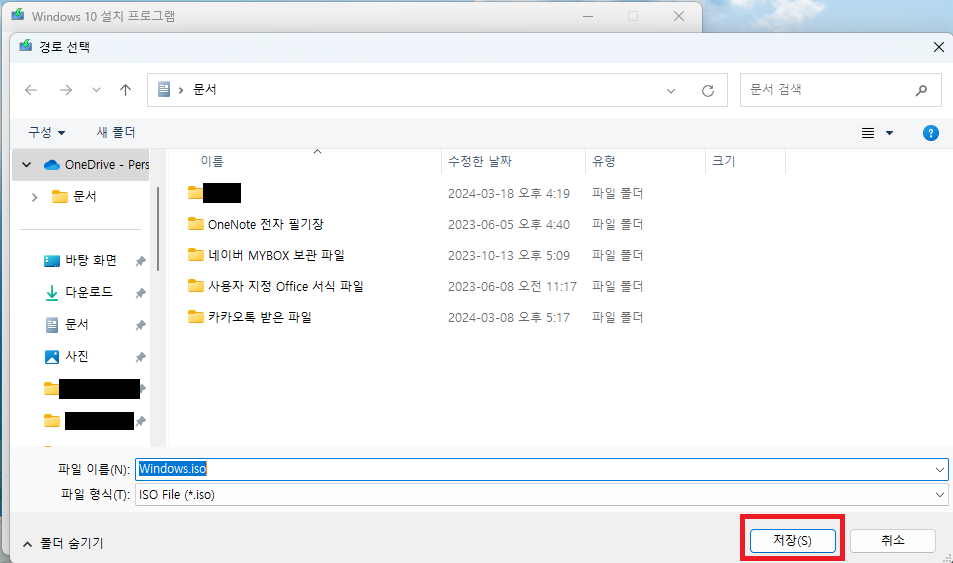Expand the address bar history dropdown
The image size is (953, 563).
pos(671,91)
